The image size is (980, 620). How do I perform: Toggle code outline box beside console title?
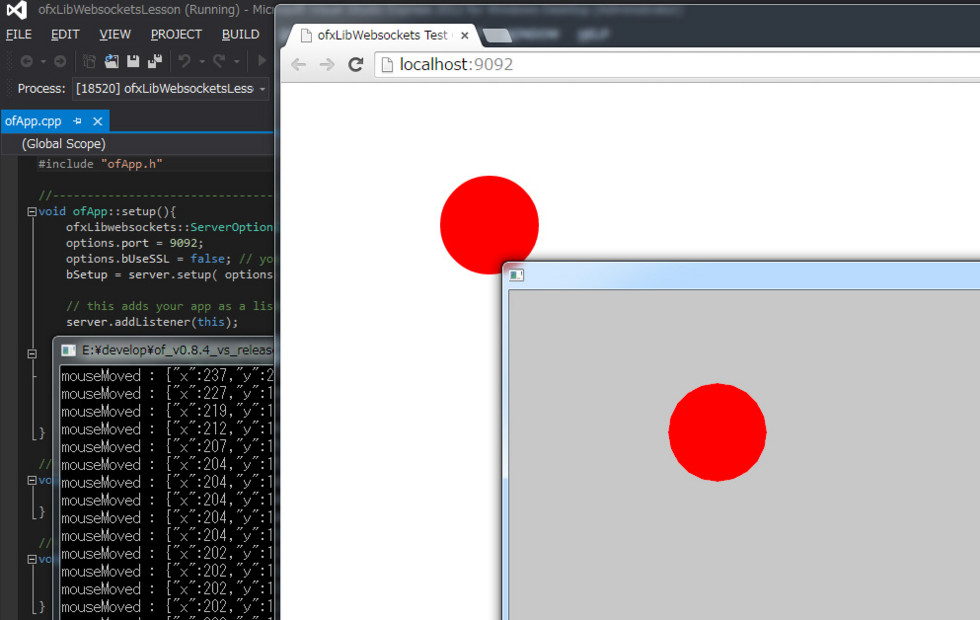[32, 354]
